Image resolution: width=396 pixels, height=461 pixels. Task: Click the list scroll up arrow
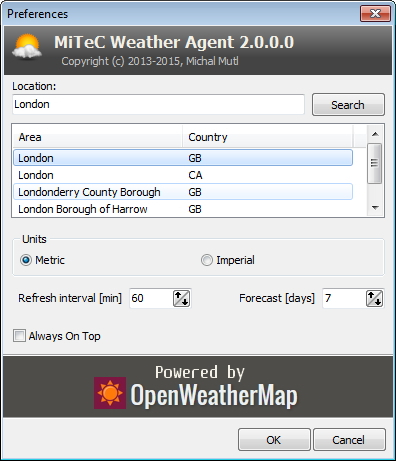tap(375, 134)
